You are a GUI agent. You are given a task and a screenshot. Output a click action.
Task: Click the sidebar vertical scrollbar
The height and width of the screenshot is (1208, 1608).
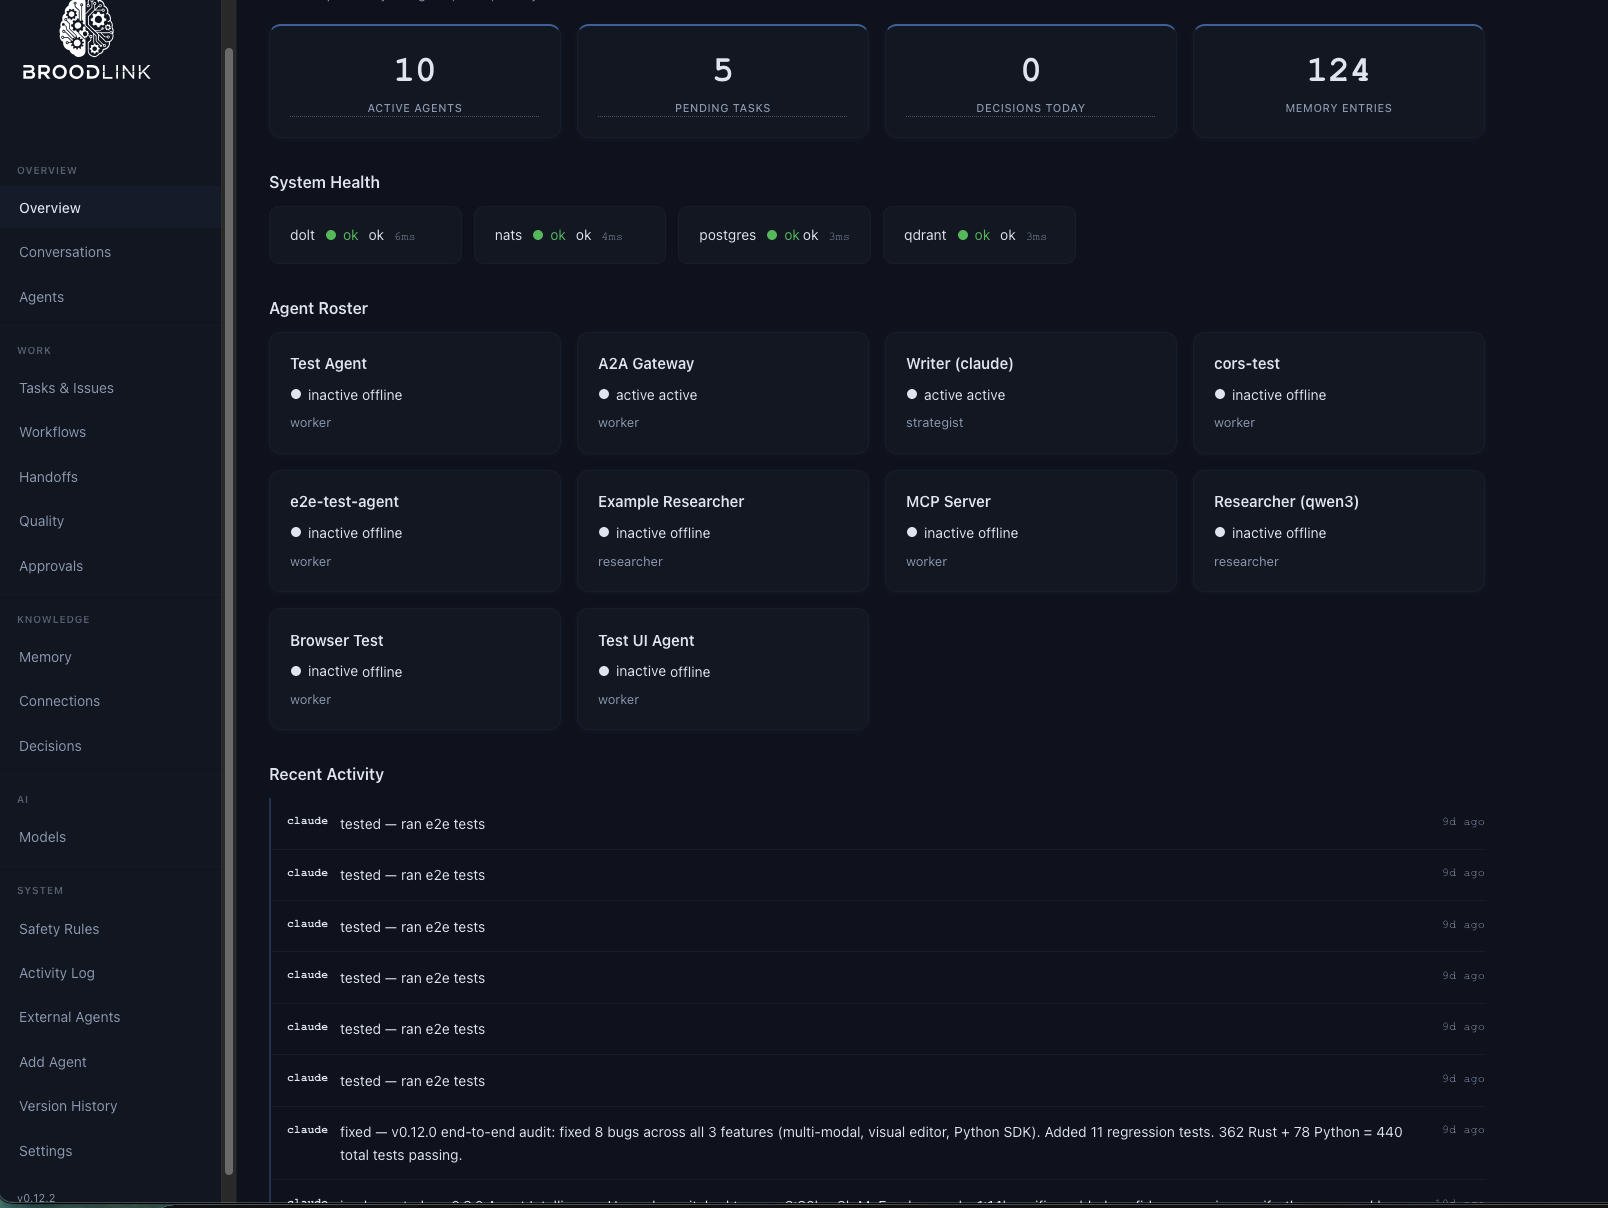click(x=229, y=610)
